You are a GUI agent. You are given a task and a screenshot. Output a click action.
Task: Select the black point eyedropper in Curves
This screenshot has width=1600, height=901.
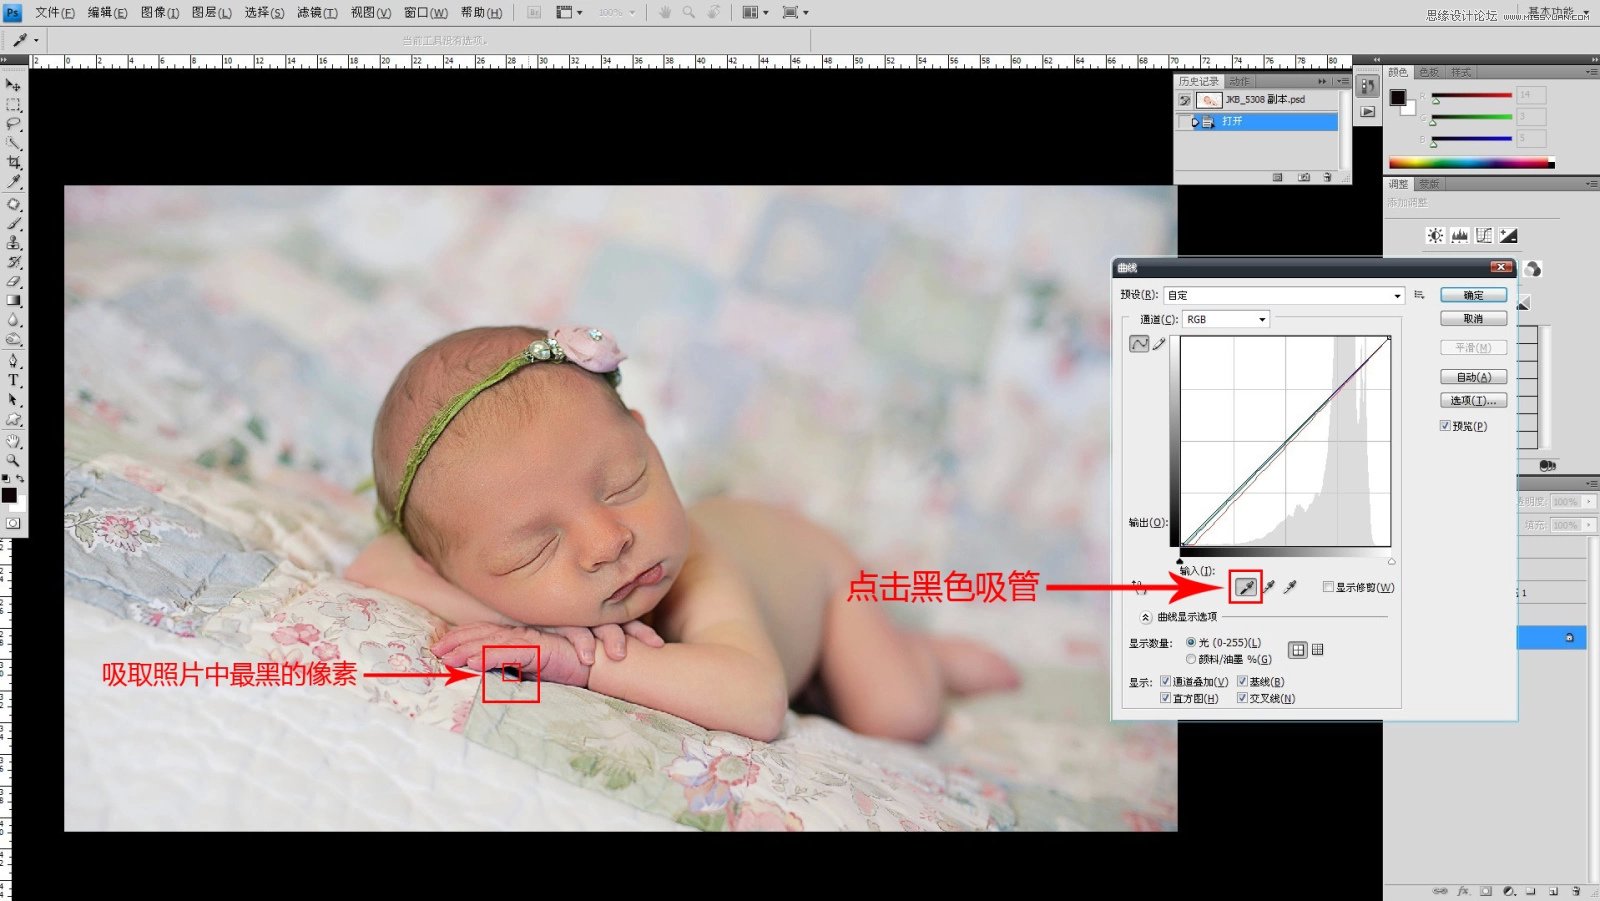point(1247,587)
